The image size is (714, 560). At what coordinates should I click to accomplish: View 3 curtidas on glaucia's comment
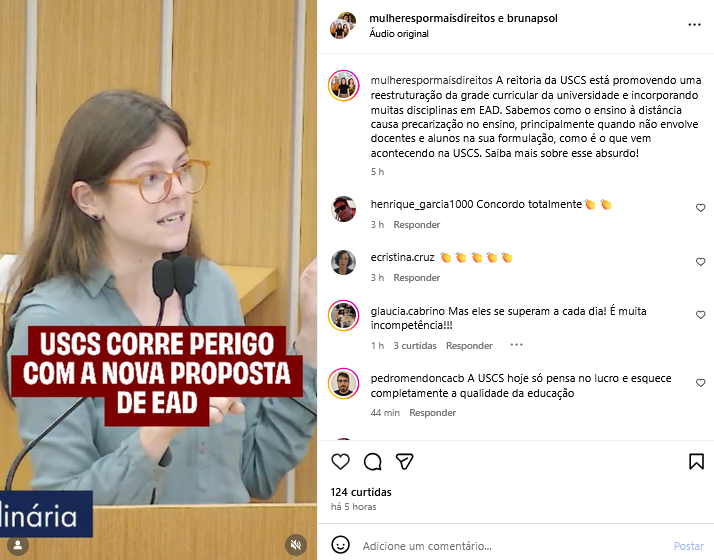(415, 346)
